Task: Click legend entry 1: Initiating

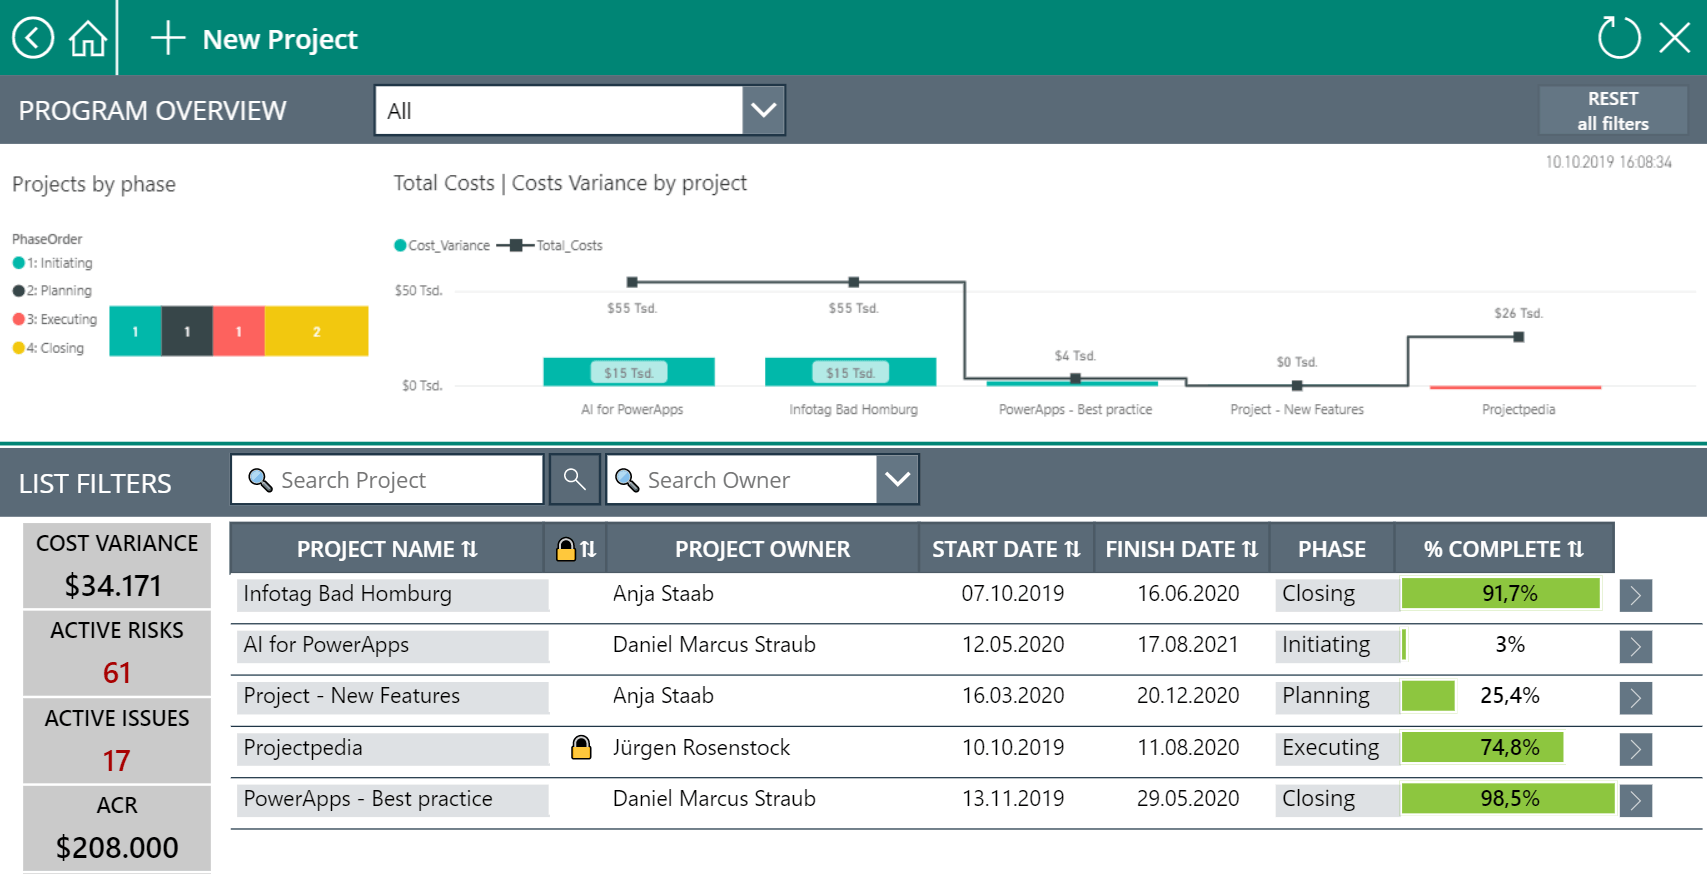Action: coord(53,263)
